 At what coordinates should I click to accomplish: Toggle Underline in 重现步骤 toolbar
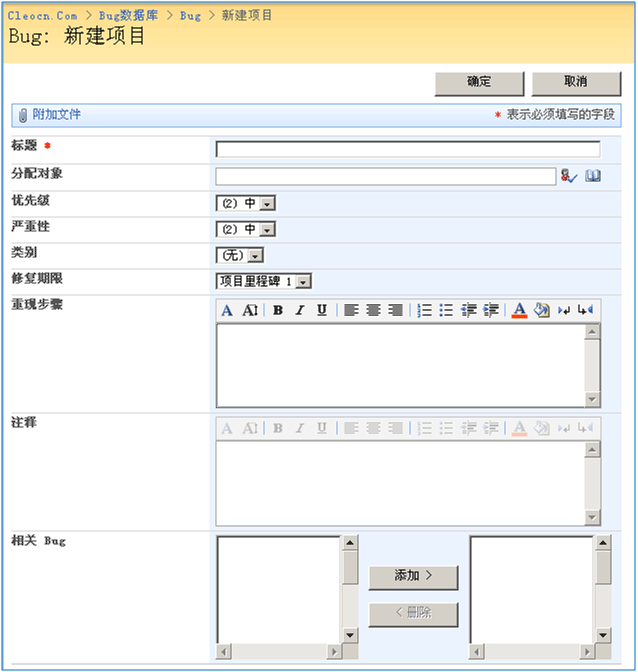point(322,310)
